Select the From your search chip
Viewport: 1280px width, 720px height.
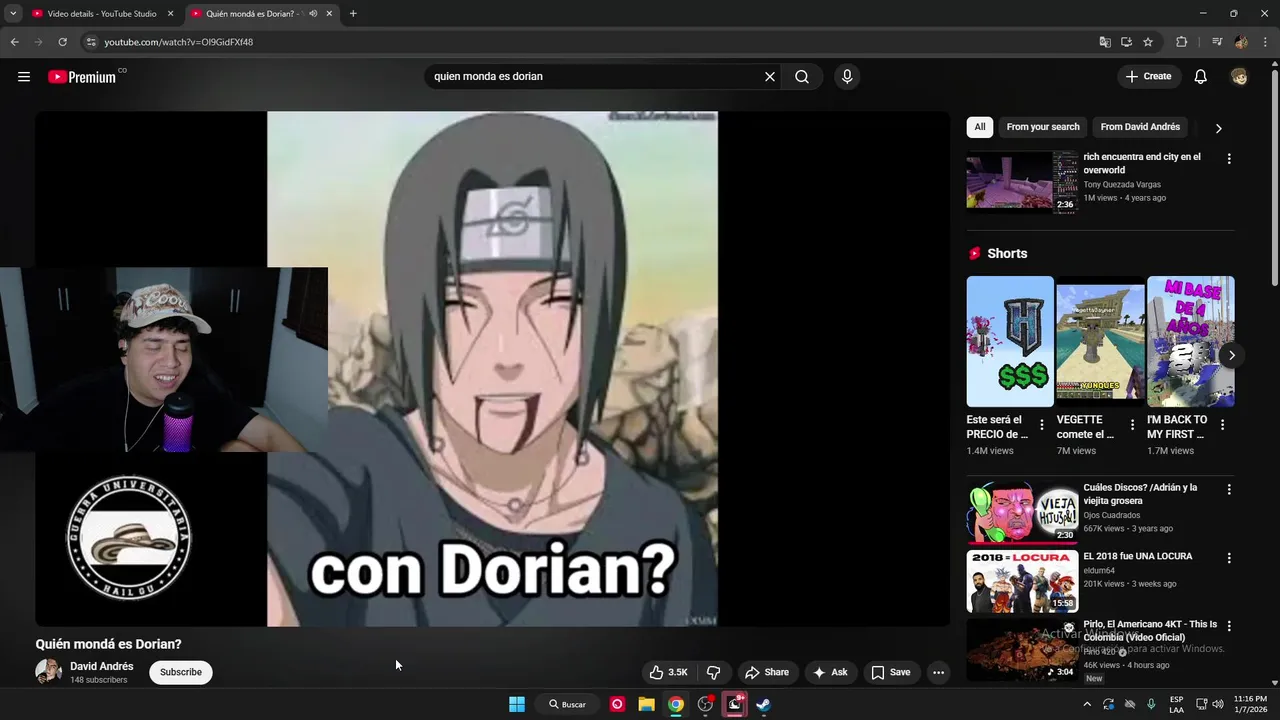pyautogui.click(x=1043, y=127)
